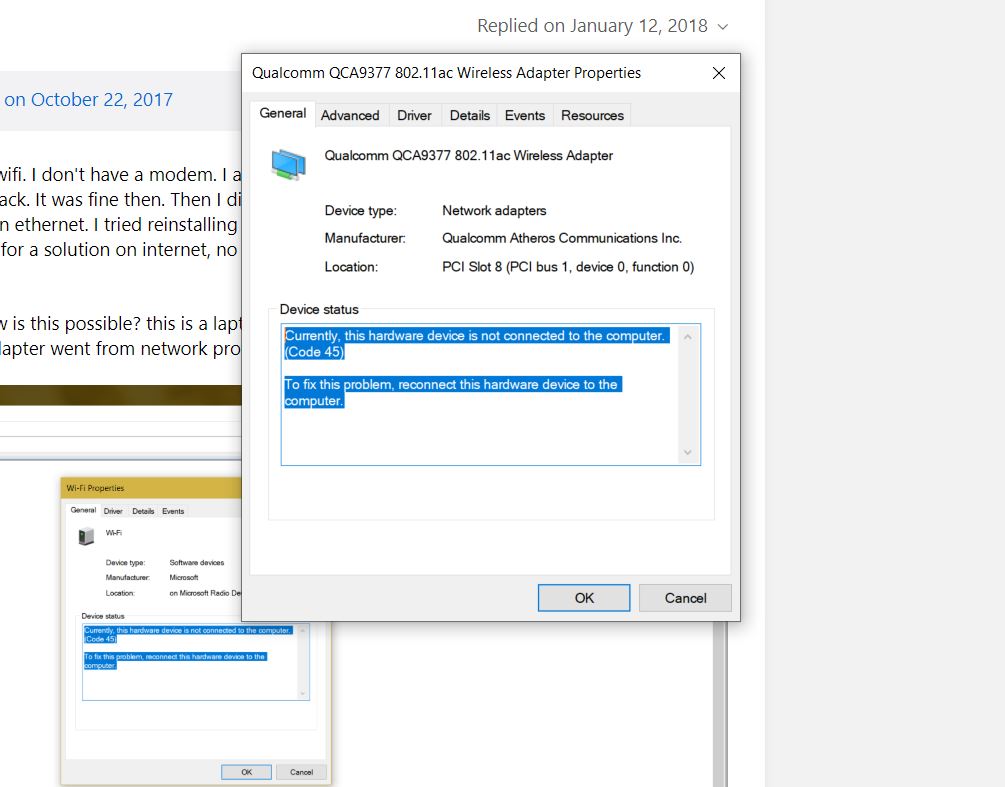This screenshot has height=787, width=1005.
Task: Open the Events tab in Qualcomm Properties
Action: point(525,115)
